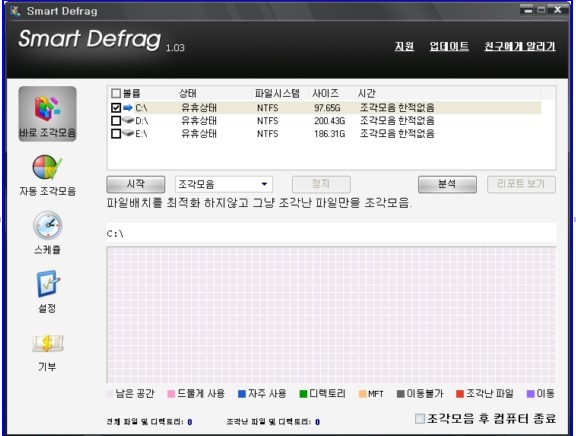Viewport: 576px width, 436px height.
Task: Click the Smart Defrag title bar app icon
Action: pos(15,11)
